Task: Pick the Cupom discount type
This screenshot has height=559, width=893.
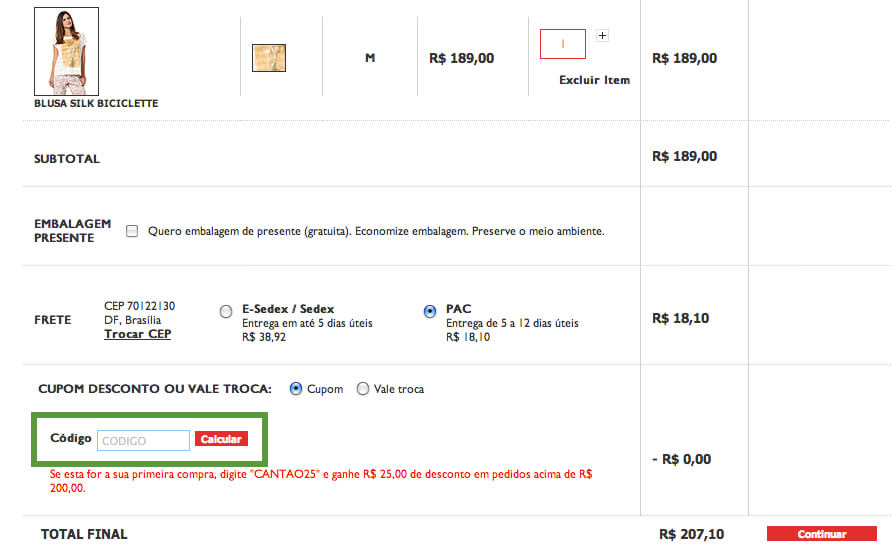Action: point(296,389)
